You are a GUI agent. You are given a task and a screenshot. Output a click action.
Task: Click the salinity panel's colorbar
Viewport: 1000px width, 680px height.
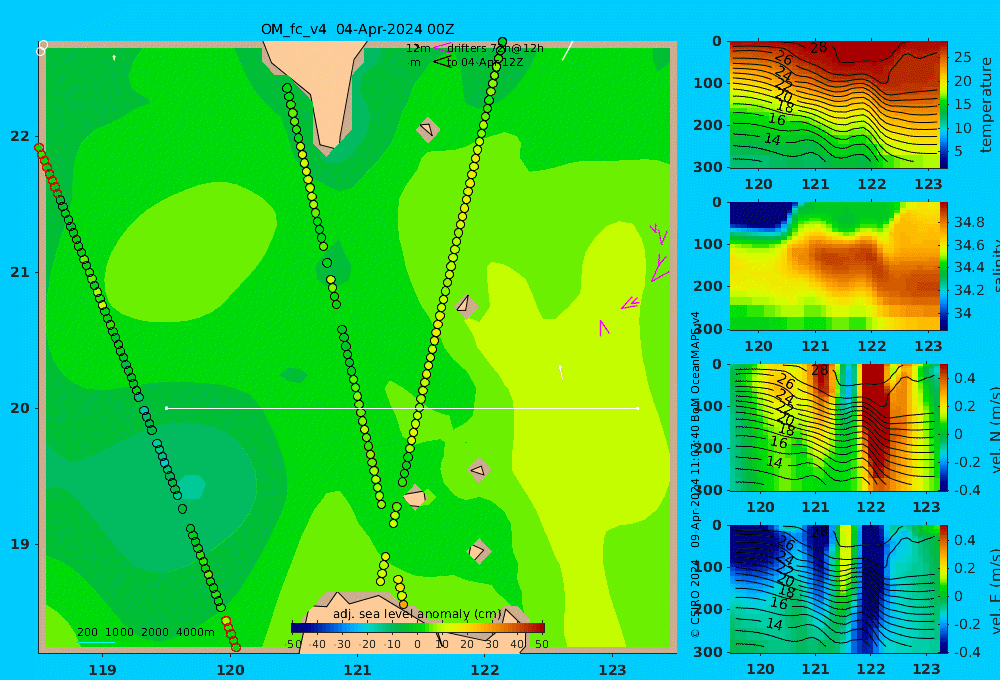(943, 266)
